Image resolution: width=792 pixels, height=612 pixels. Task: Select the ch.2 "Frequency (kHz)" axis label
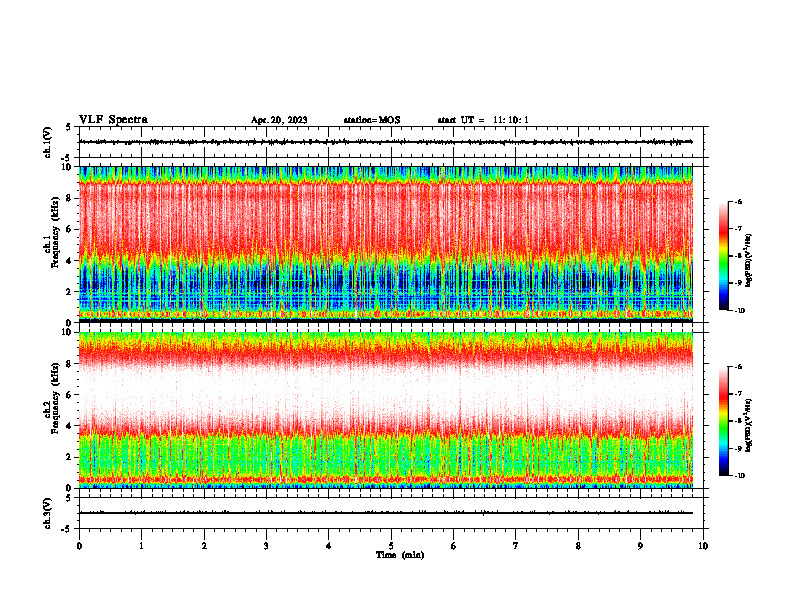tap(56, 398)
